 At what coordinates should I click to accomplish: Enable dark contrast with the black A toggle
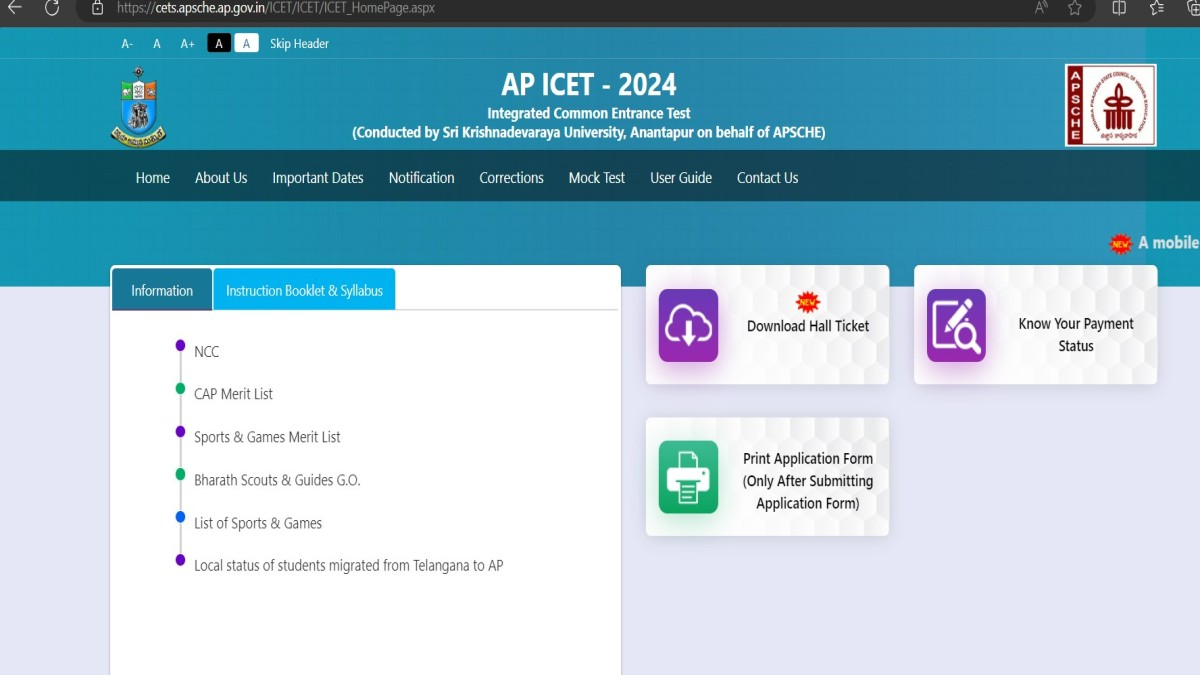point(218,42)
